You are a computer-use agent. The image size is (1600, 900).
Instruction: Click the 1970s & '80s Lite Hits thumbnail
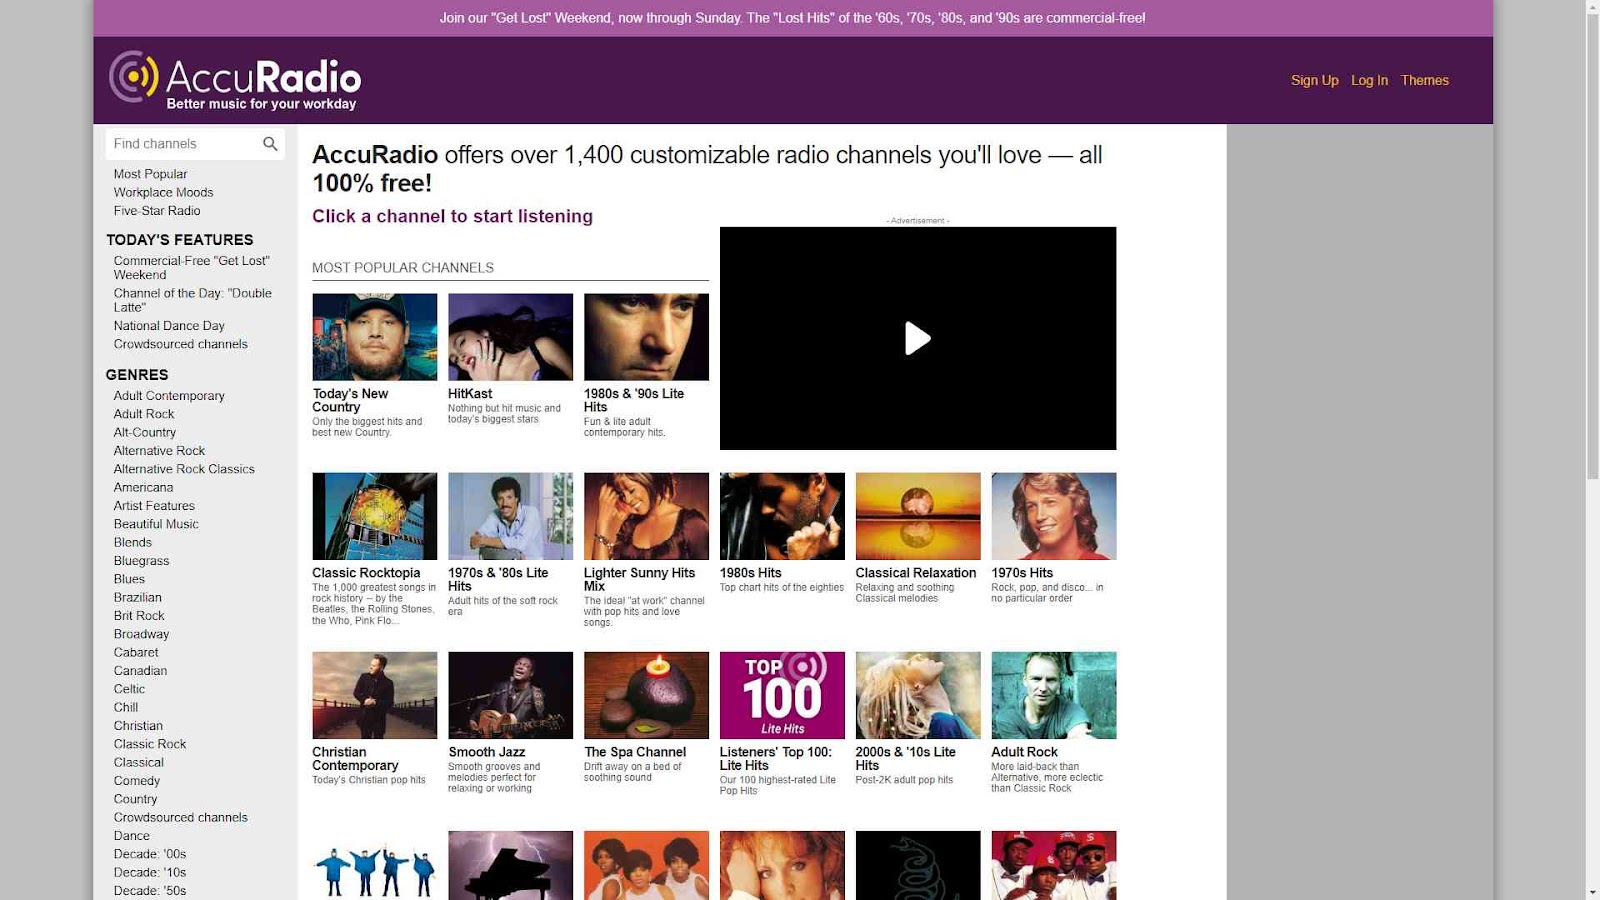click(x=510, y=516)
